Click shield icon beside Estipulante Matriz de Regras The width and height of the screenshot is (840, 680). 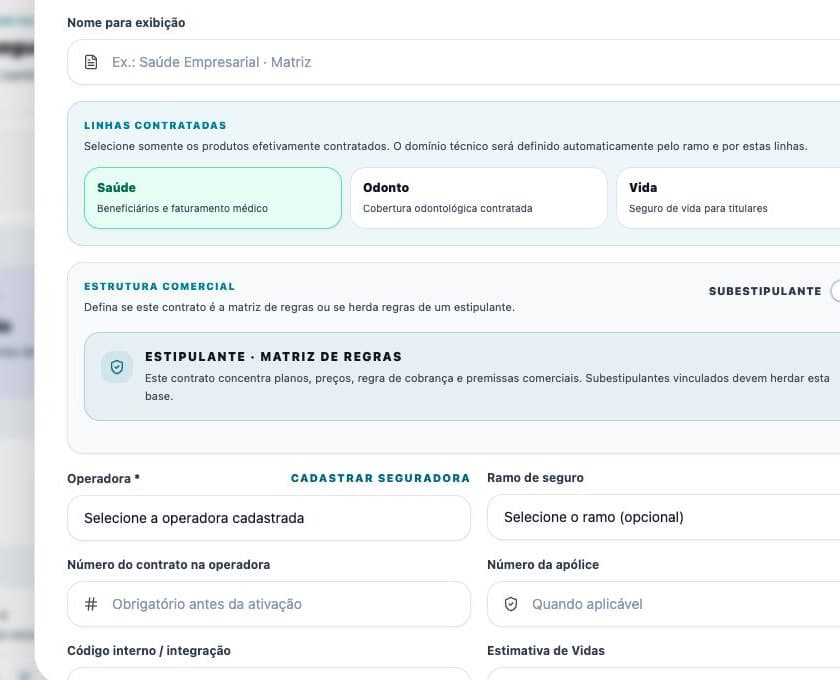click(117, 367)
